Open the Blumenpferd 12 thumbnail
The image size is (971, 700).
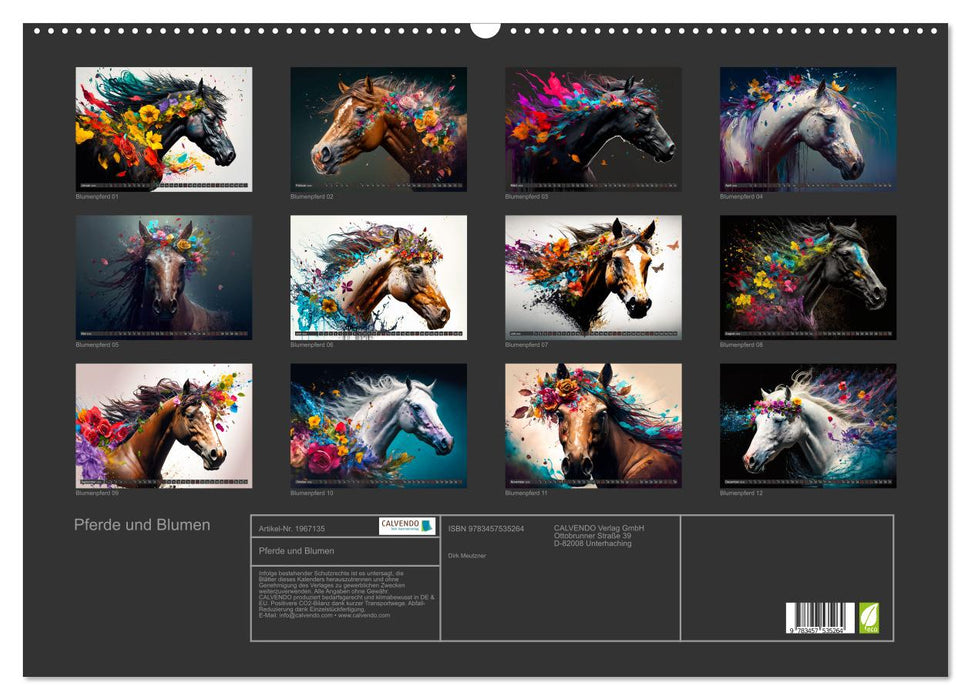(x=808, y=425)
